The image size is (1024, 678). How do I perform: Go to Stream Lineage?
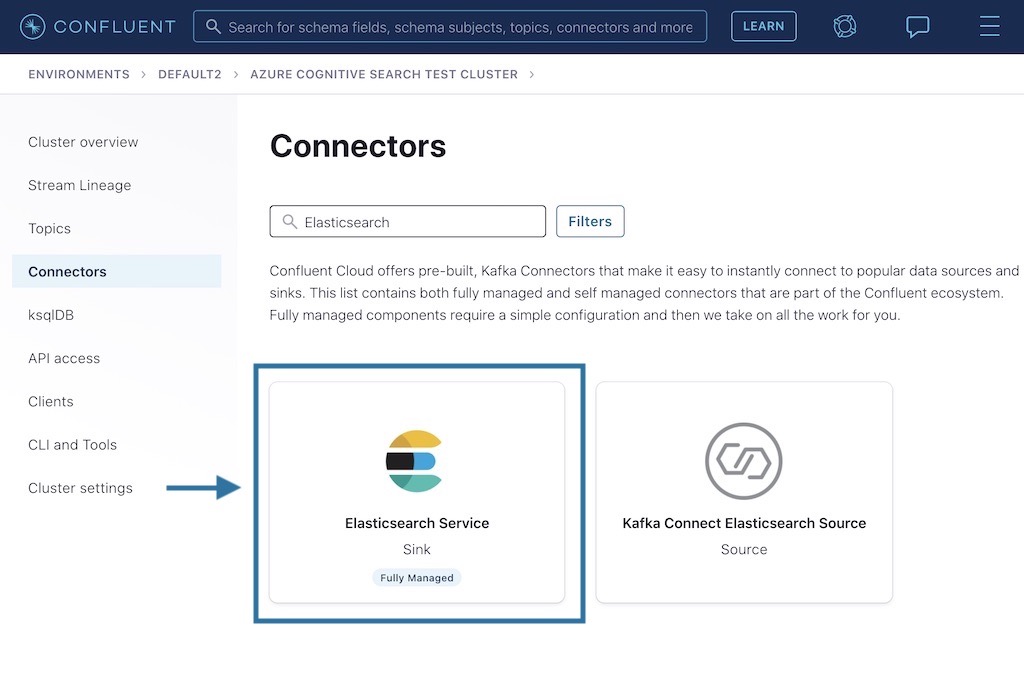coord(79,185)
